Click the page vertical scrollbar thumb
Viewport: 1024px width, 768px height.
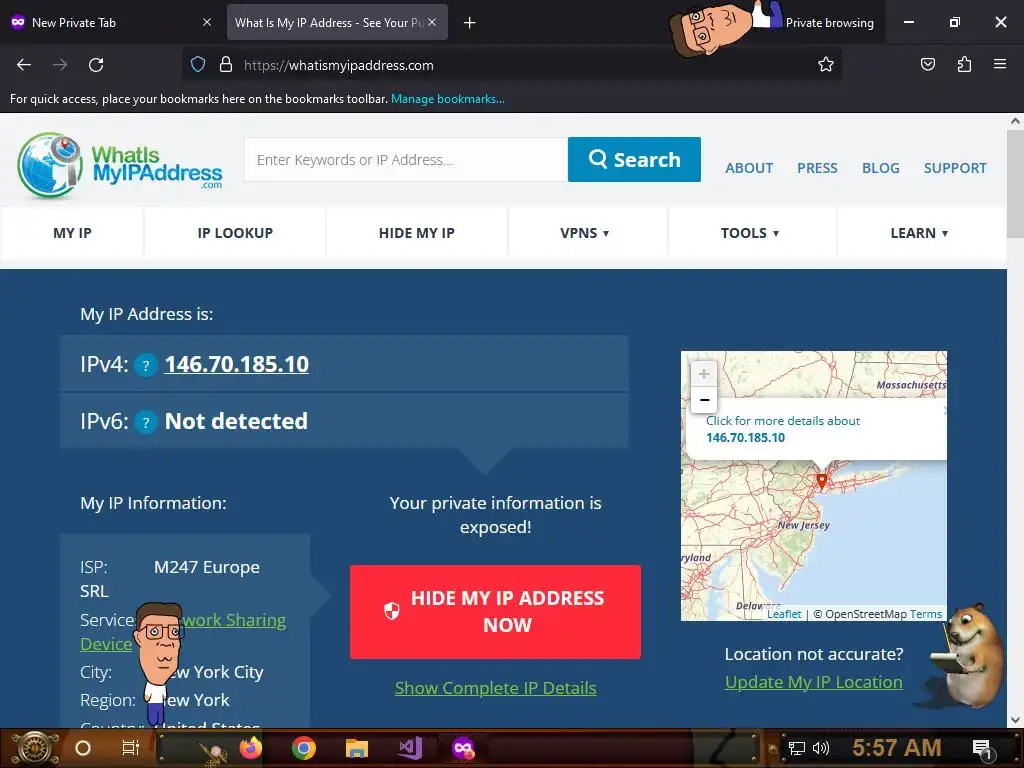pos(1015,184)
